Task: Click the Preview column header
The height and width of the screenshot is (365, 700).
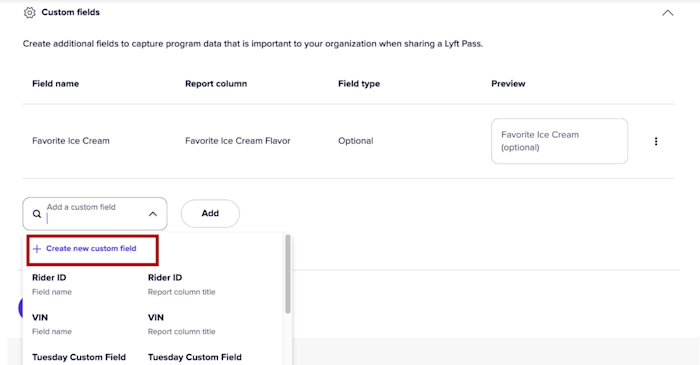Action: [508, 84]
